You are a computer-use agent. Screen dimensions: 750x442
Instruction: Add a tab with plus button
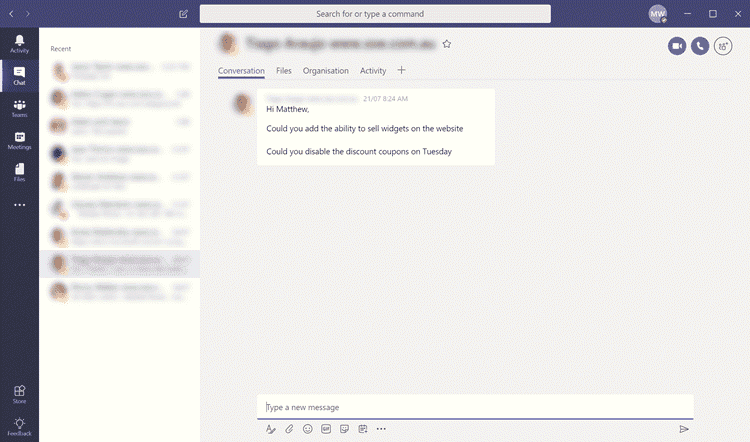pos(402,71)
